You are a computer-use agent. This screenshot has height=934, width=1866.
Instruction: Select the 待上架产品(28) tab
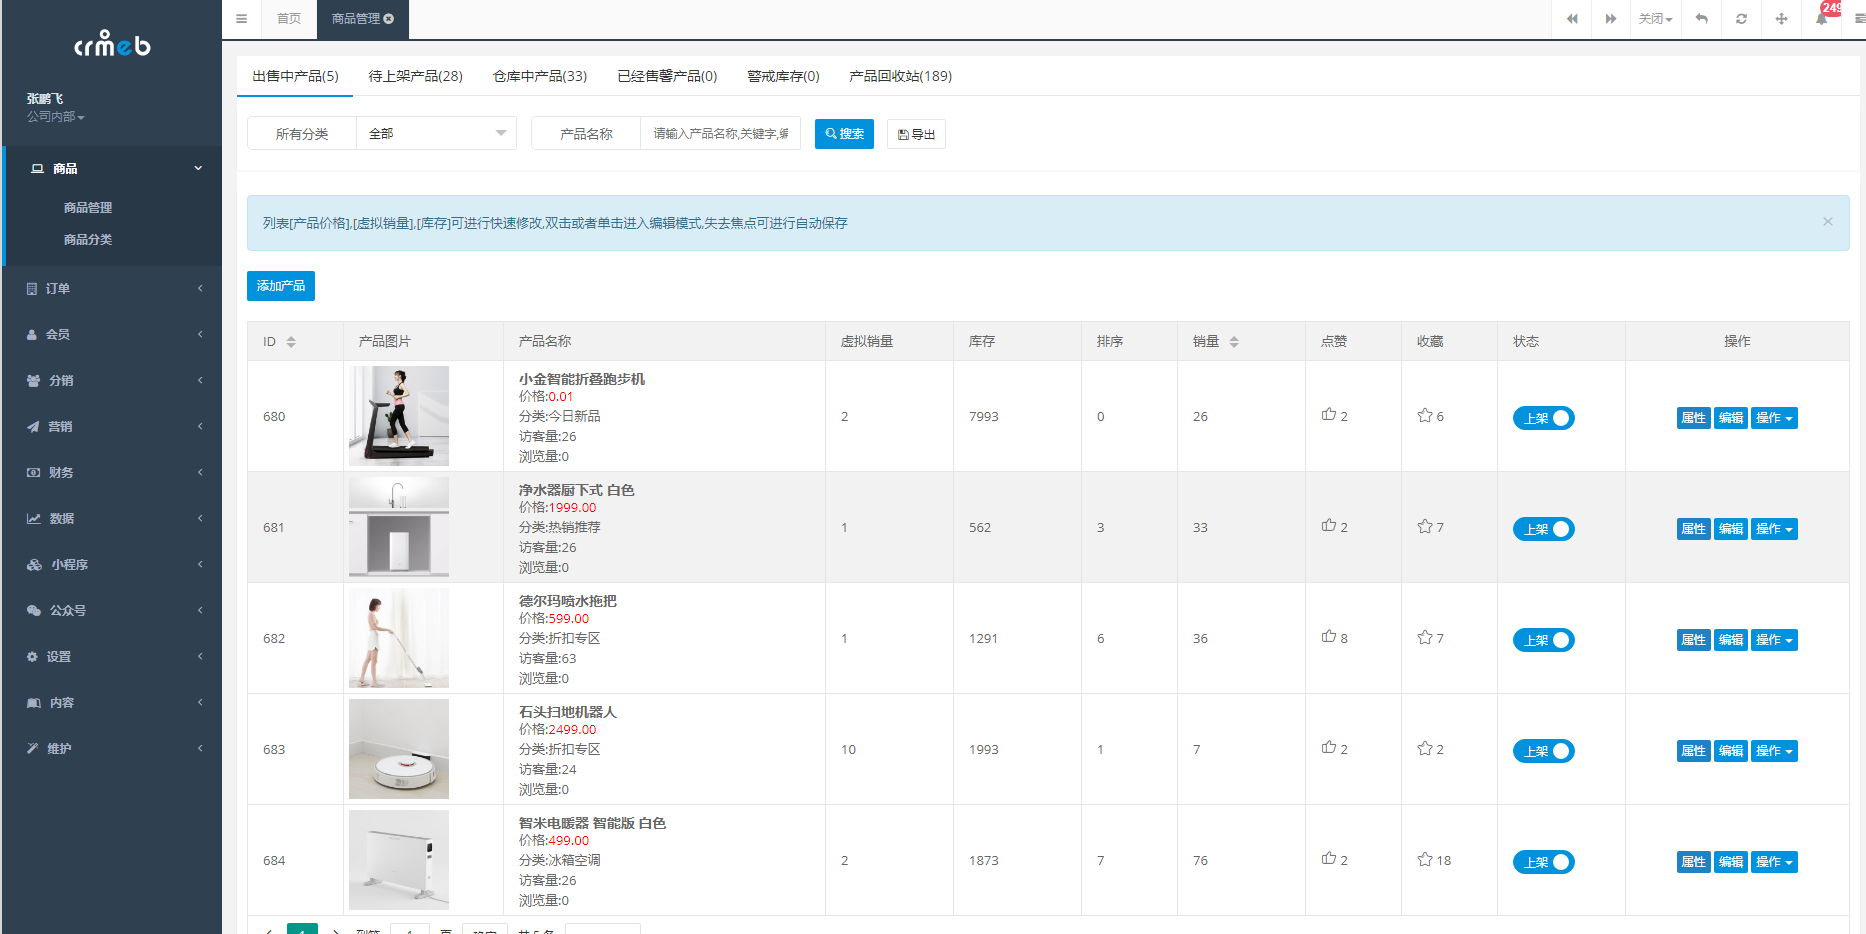tap(415, 76)
